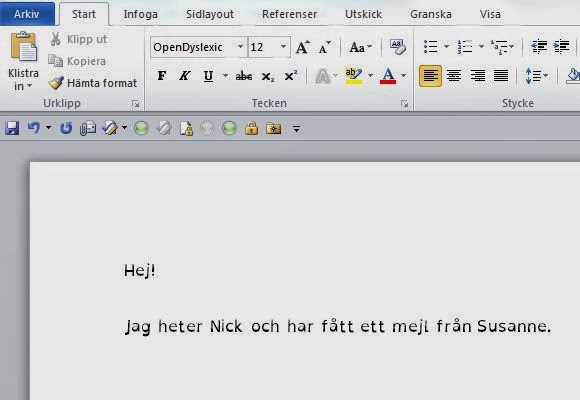Increase paragraph indent
The height and width of the screenshot is (400, 580).
click(x=561, y=47)
